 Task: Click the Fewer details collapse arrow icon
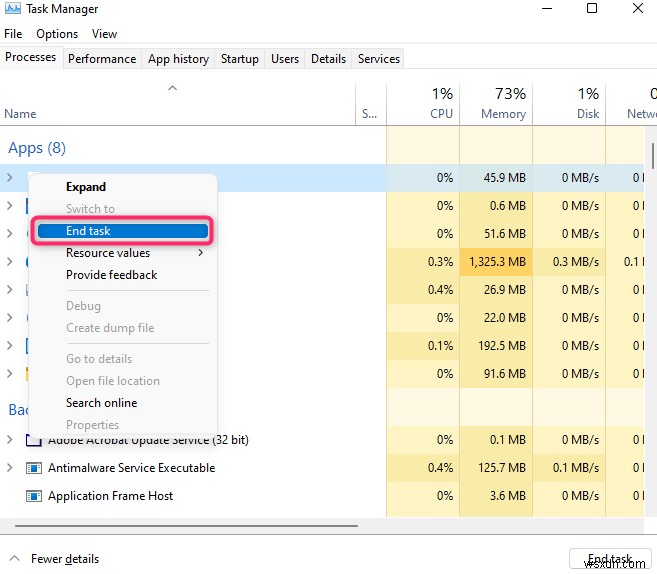[x=14, y=558]
